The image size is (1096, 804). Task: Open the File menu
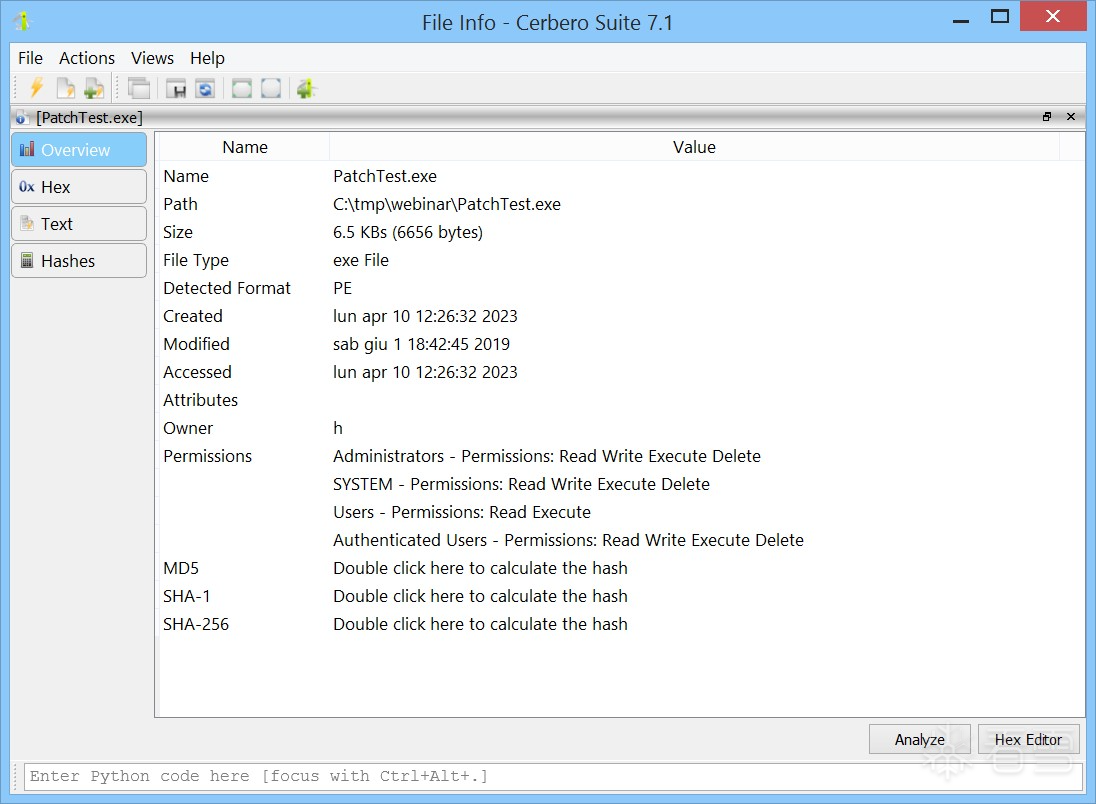pos(30,58)
